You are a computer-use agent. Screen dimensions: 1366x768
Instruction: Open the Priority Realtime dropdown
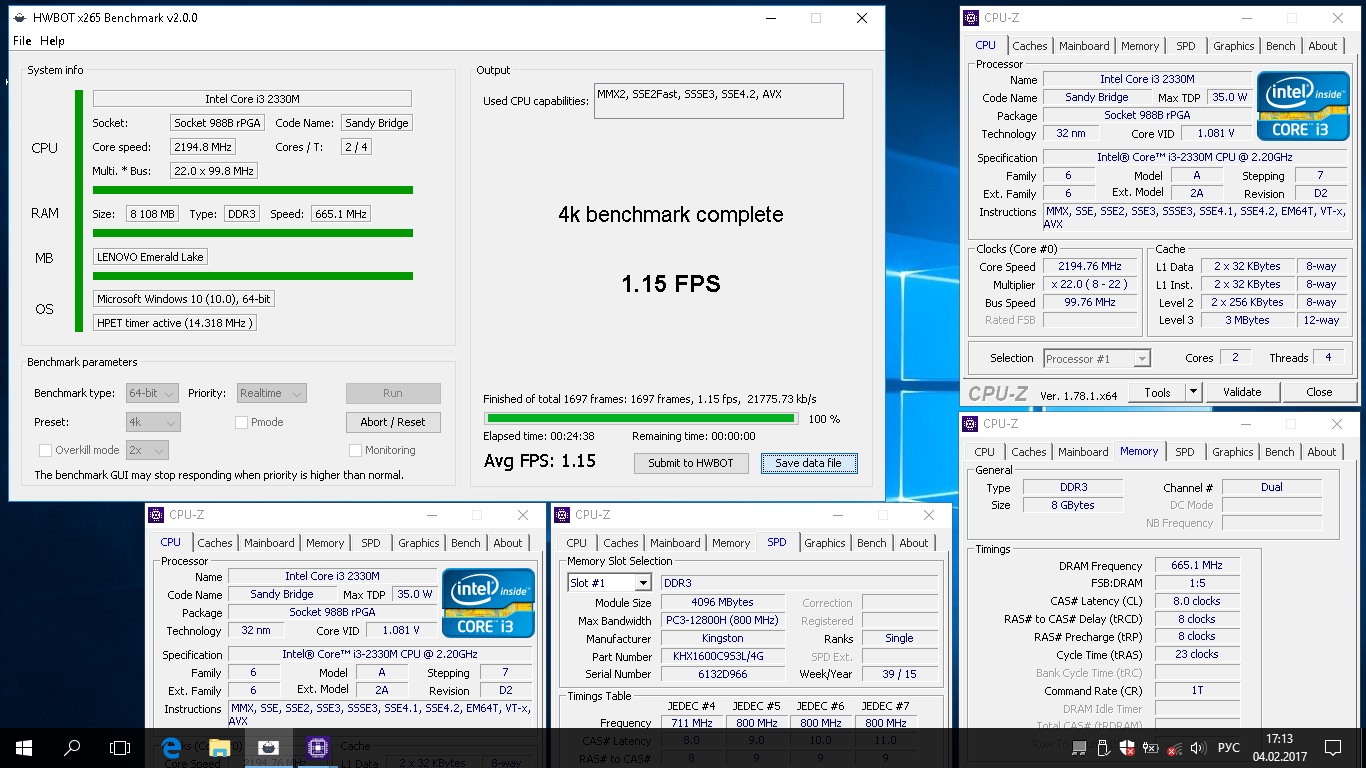click(x=271, y=393)
